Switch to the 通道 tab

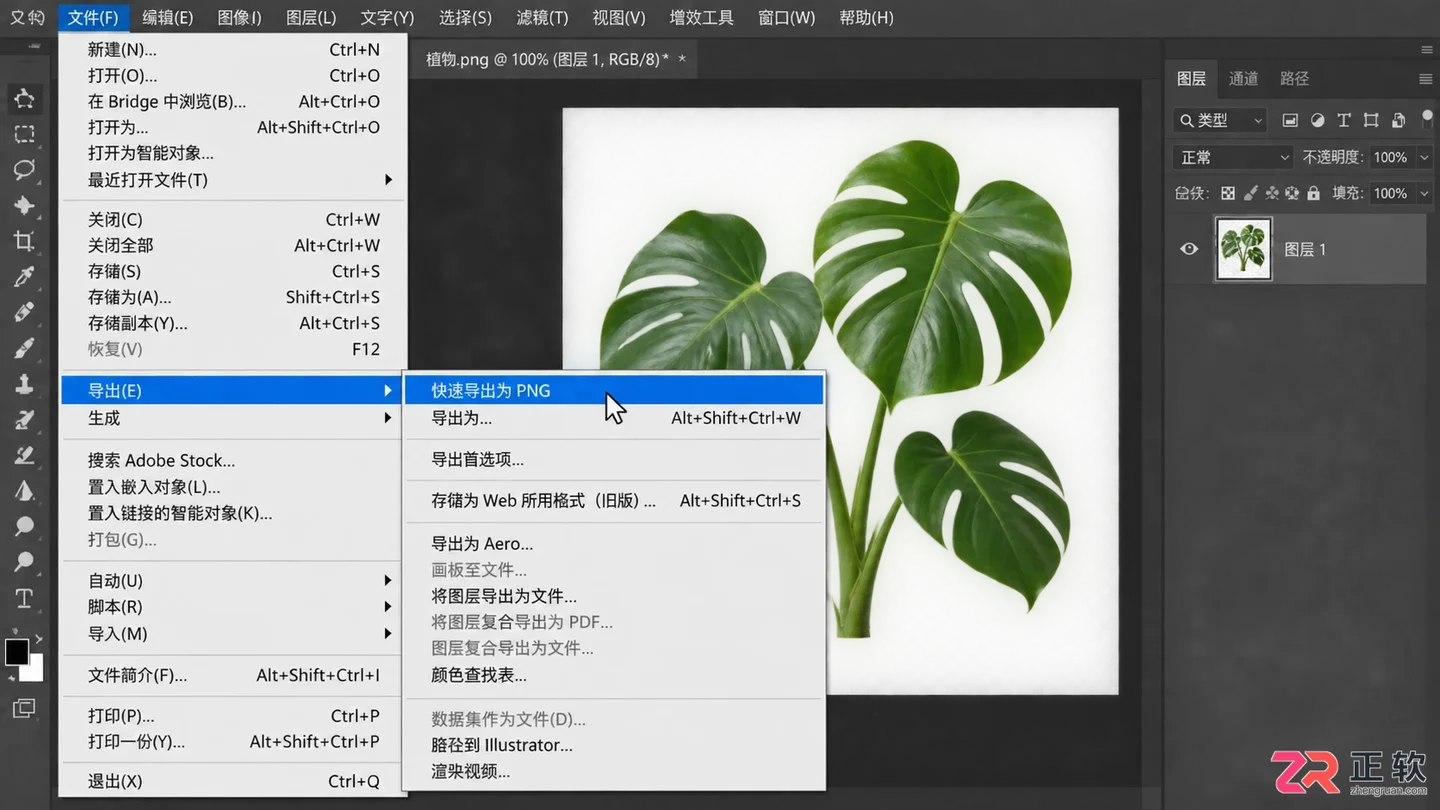click(1243, 79)
